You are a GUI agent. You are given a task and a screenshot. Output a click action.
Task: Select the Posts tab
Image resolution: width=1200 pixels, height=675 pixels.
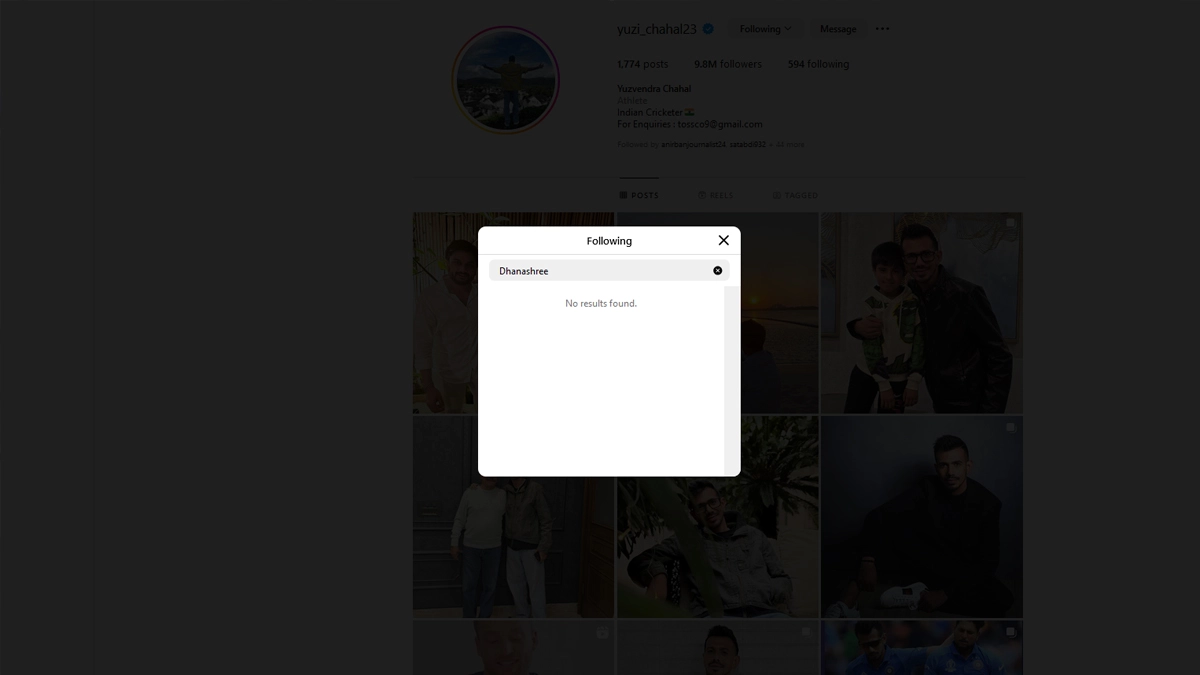pyautogui.click(x=639, y=195)
